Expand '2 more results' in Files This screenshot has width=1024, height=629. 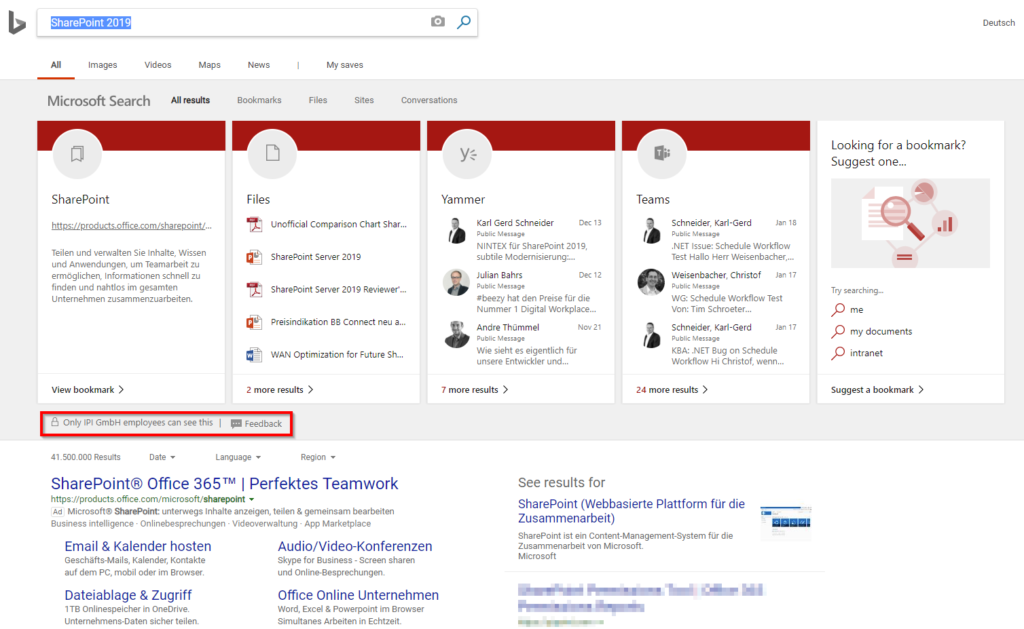pos(280,390)
